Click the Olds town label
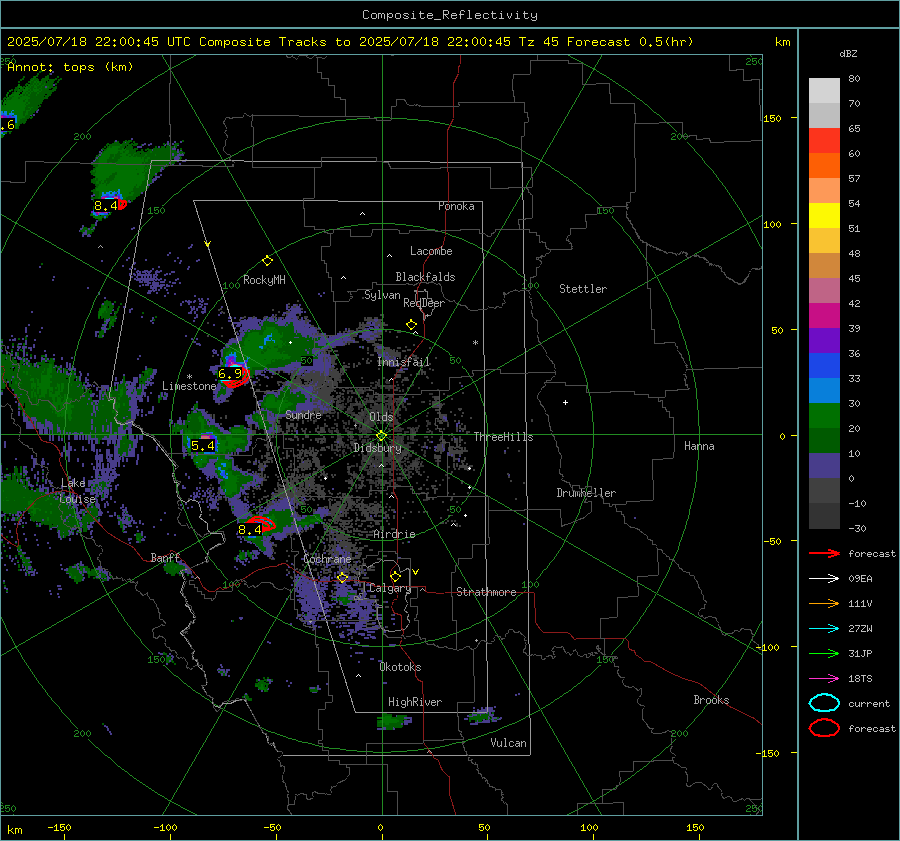900x841 pixels. coord(381,417)
